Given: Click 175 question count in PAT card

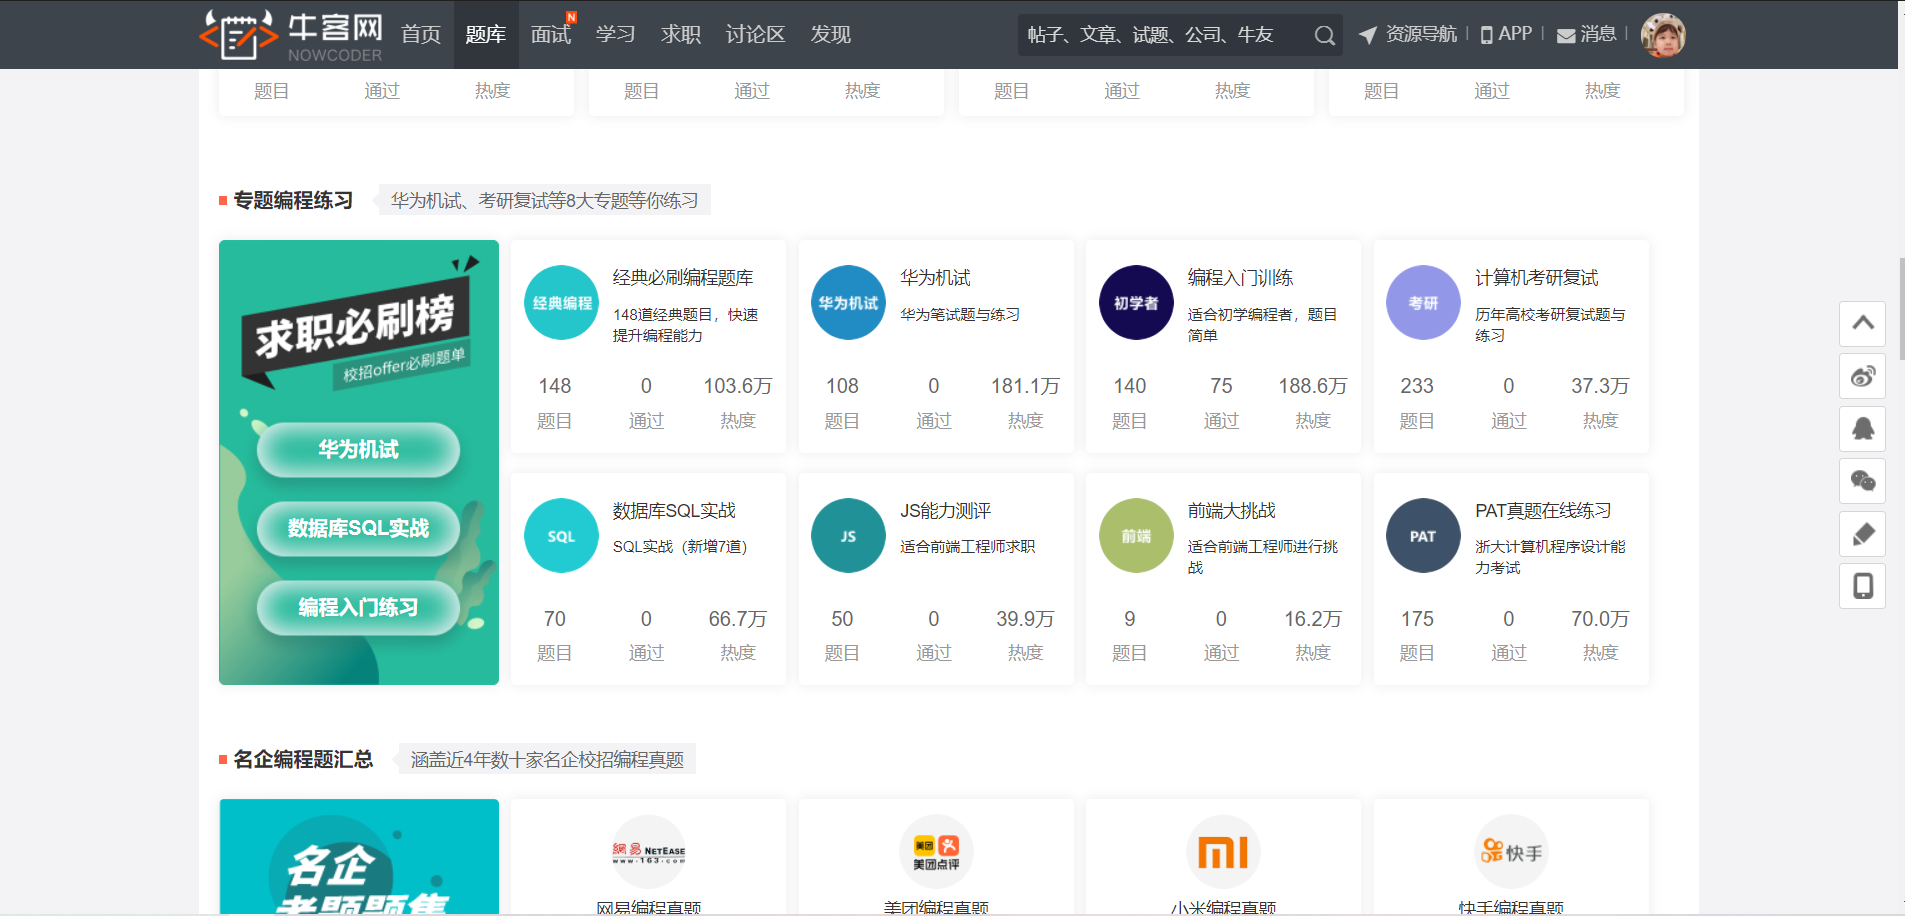Looking at the screenshot, I should tap(1417, 619).
